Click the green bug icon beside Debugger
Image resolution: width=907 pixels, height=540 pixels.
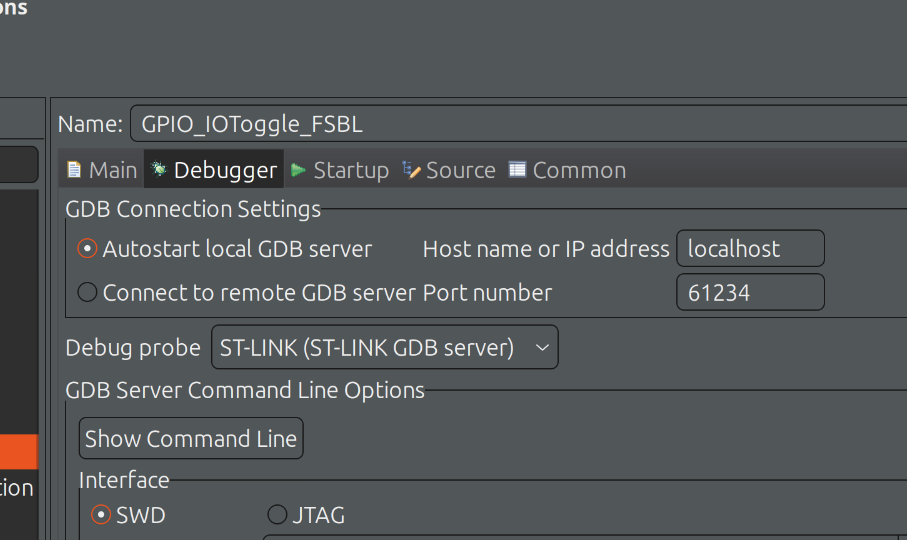tap(160, 170)
